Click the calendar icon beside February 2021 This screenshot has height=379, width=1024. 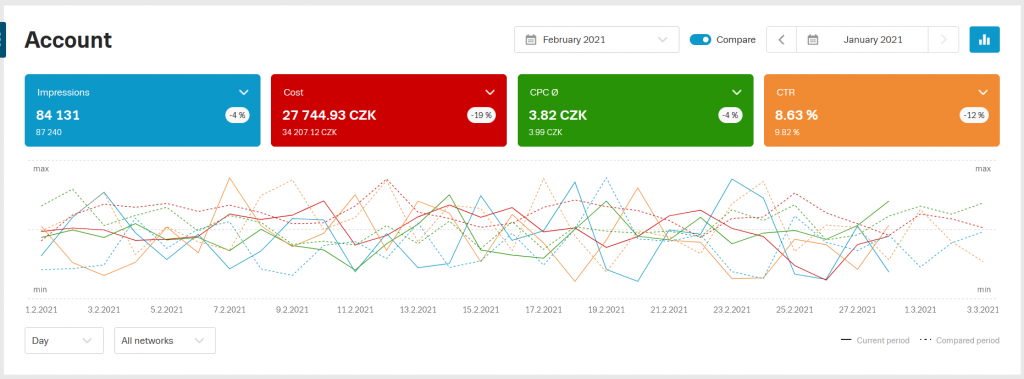click(x=531, y=39)
